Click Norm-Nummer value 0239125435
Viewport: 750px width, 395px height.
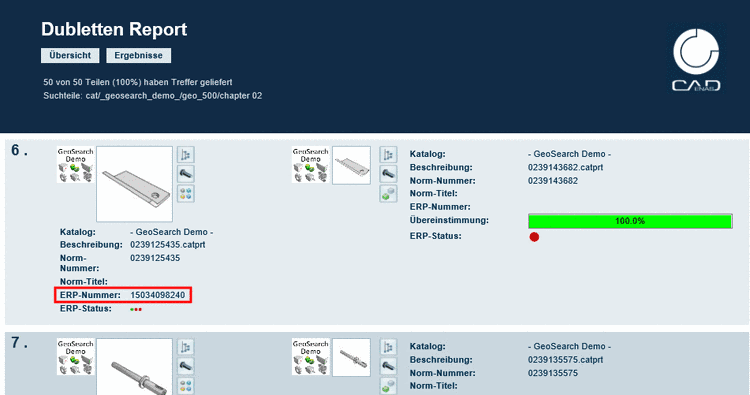(x=155, y=258)
